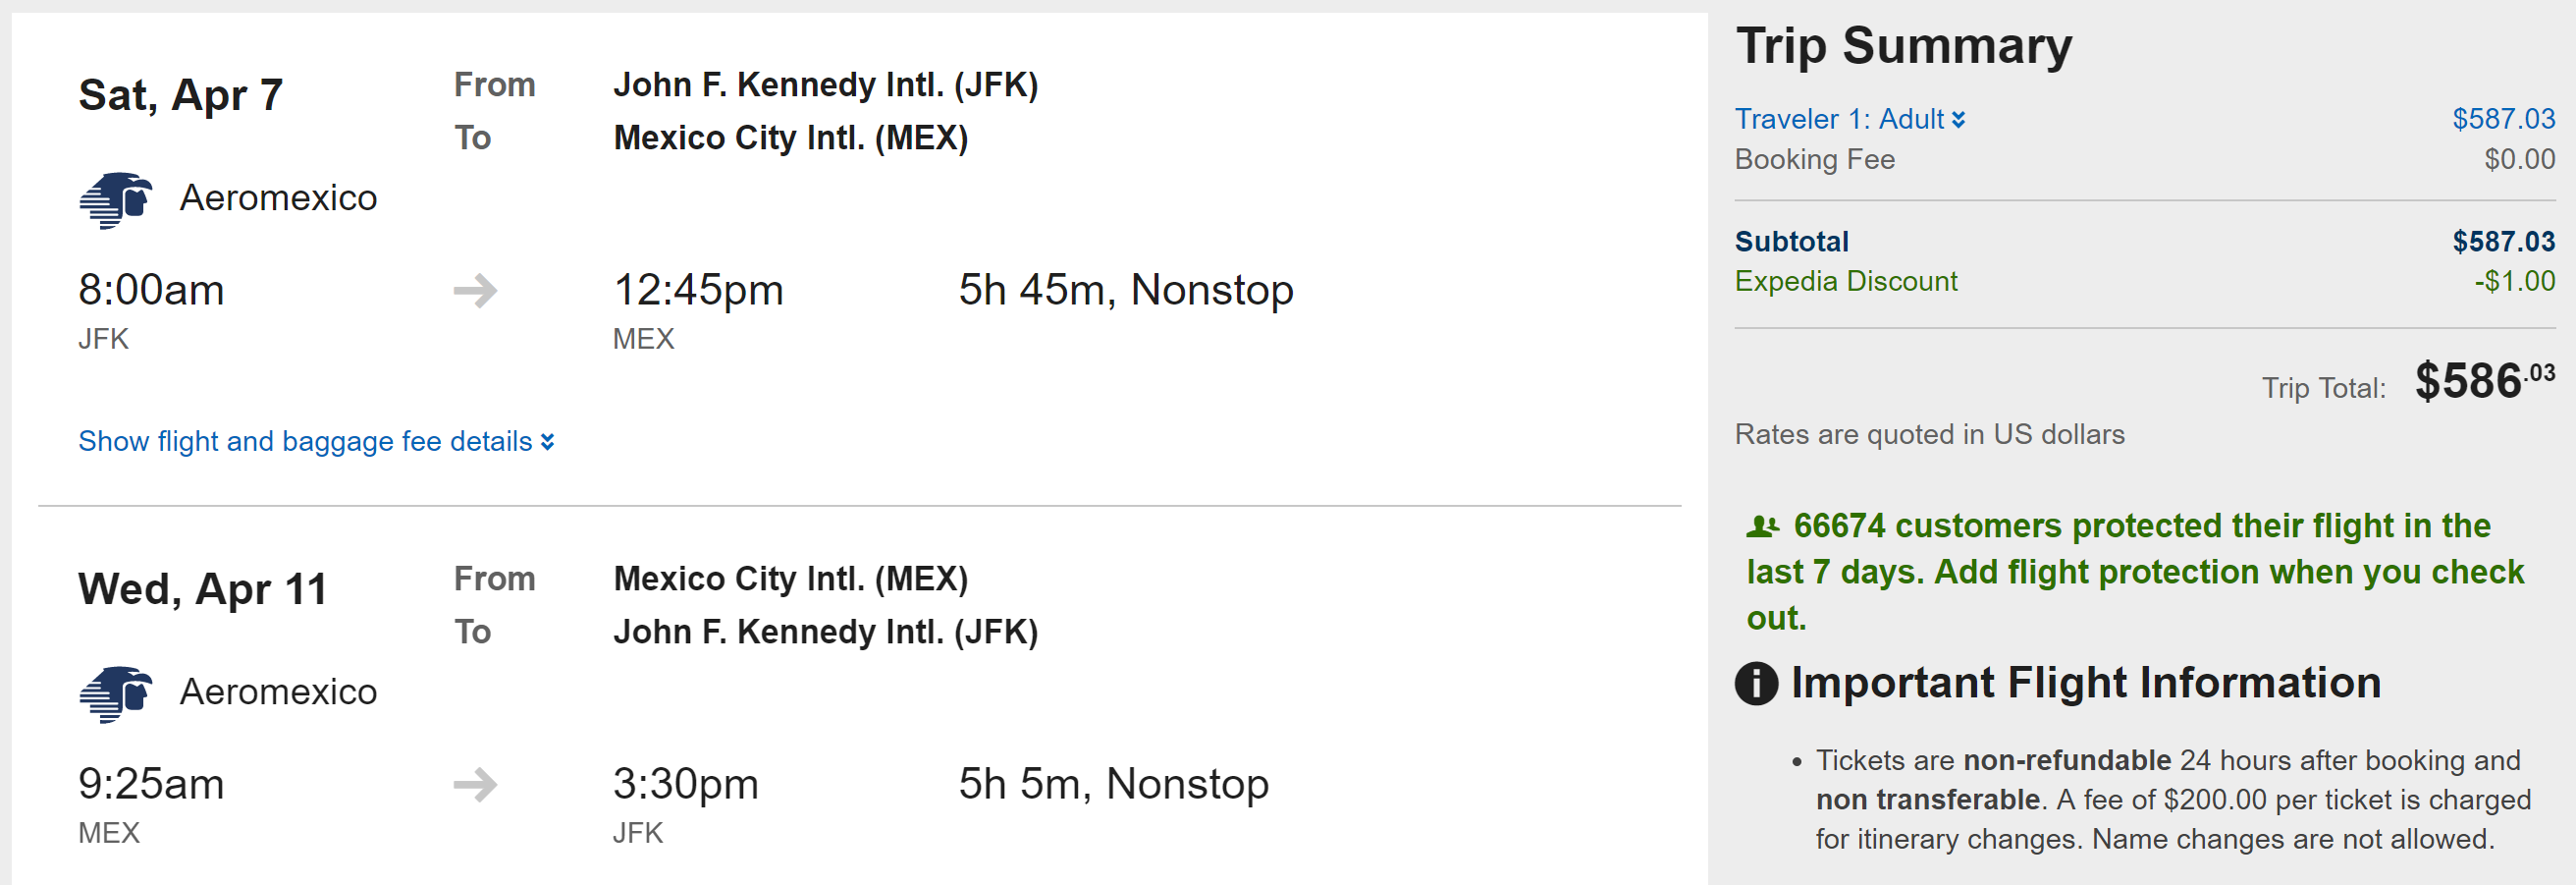This screenshot has width=2576, height=885.
Task: Click the Sat, Apr 7 date heading
Action: [x=180, y=96]
